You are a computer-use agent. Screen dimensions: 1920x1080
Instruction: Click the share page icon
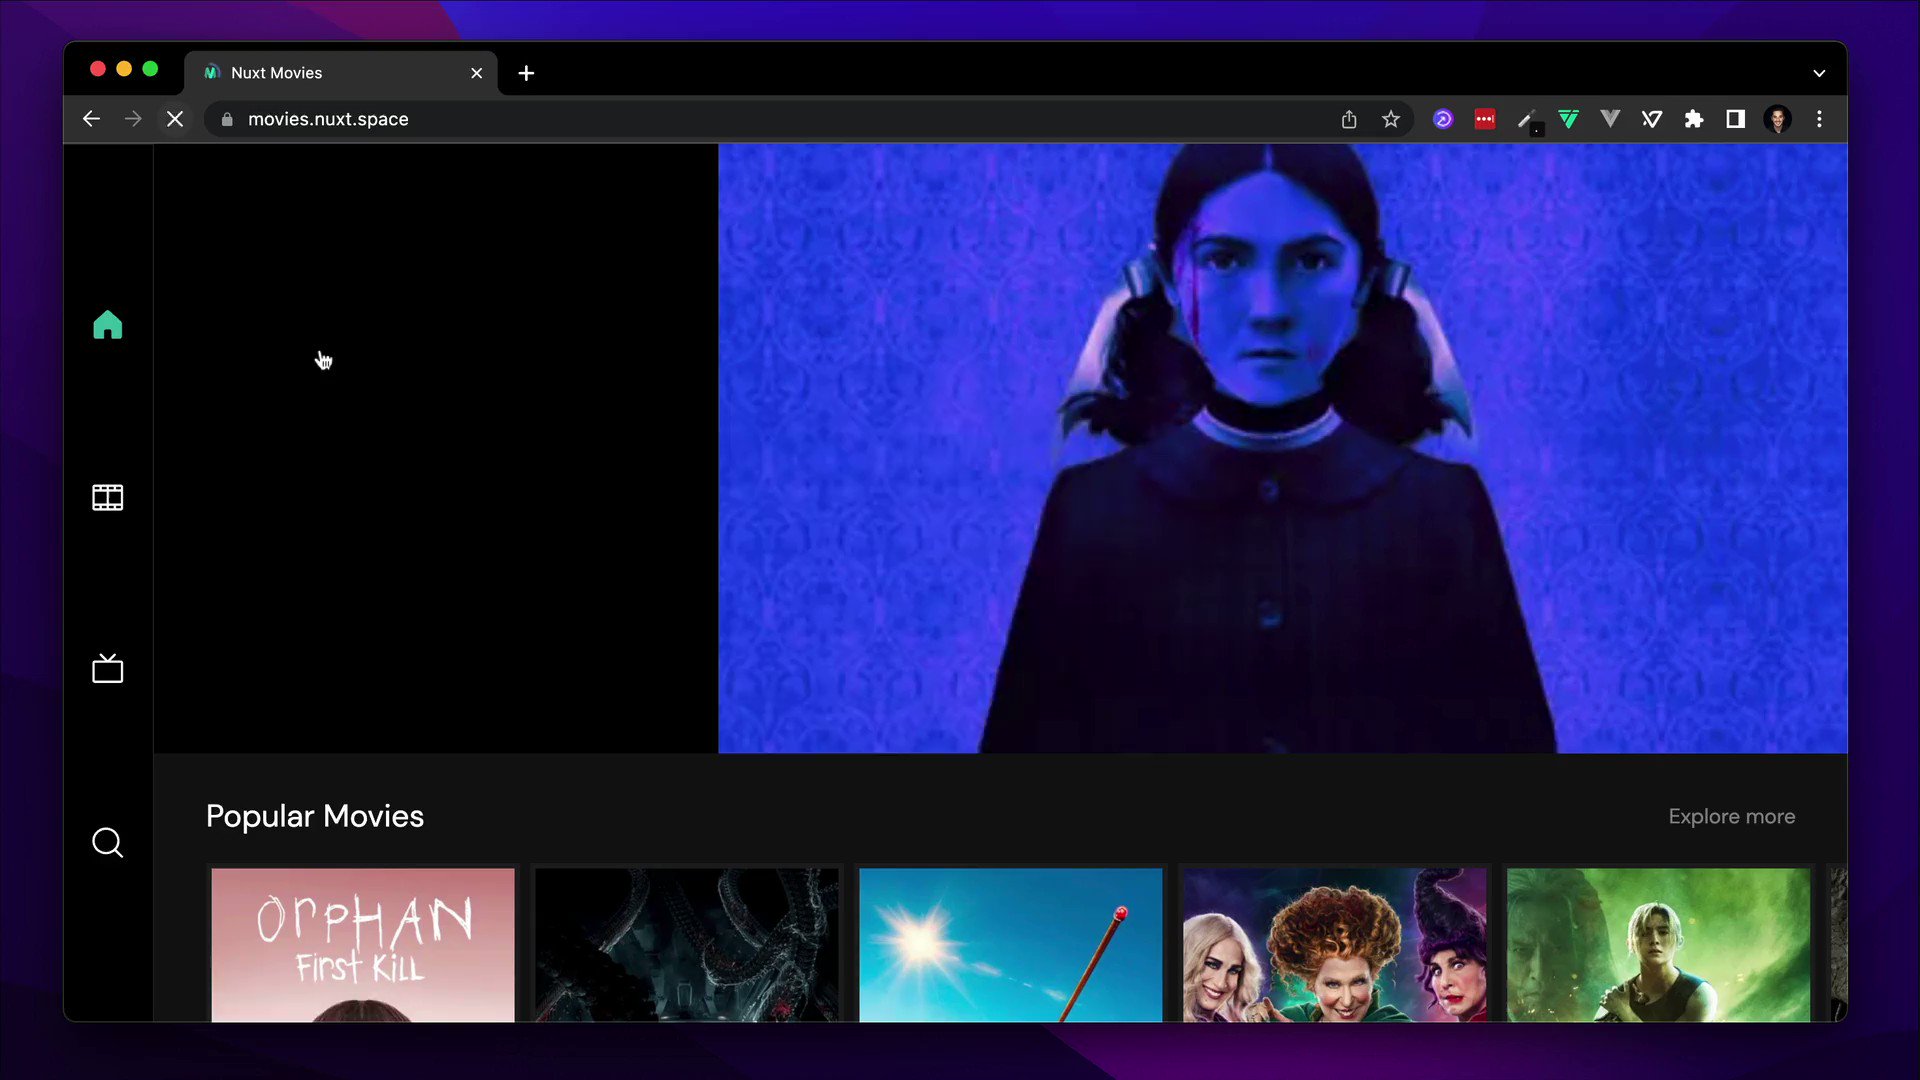pos(1349,120)
